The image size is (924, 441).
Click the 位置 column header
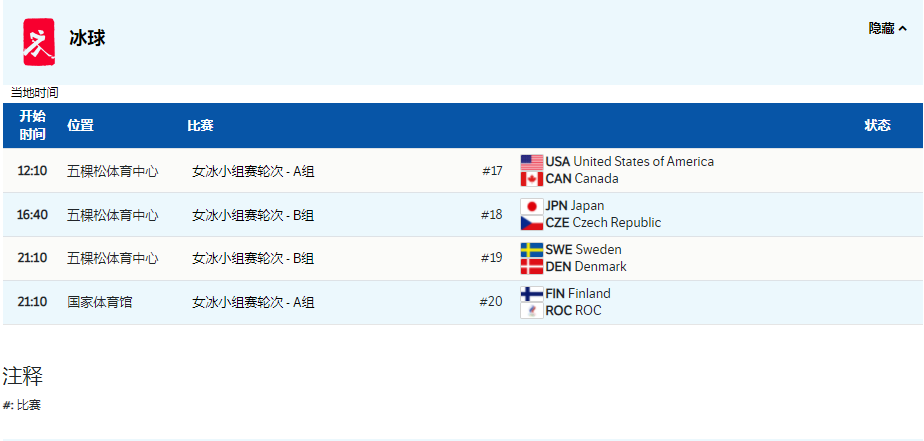tap(80, 126)
